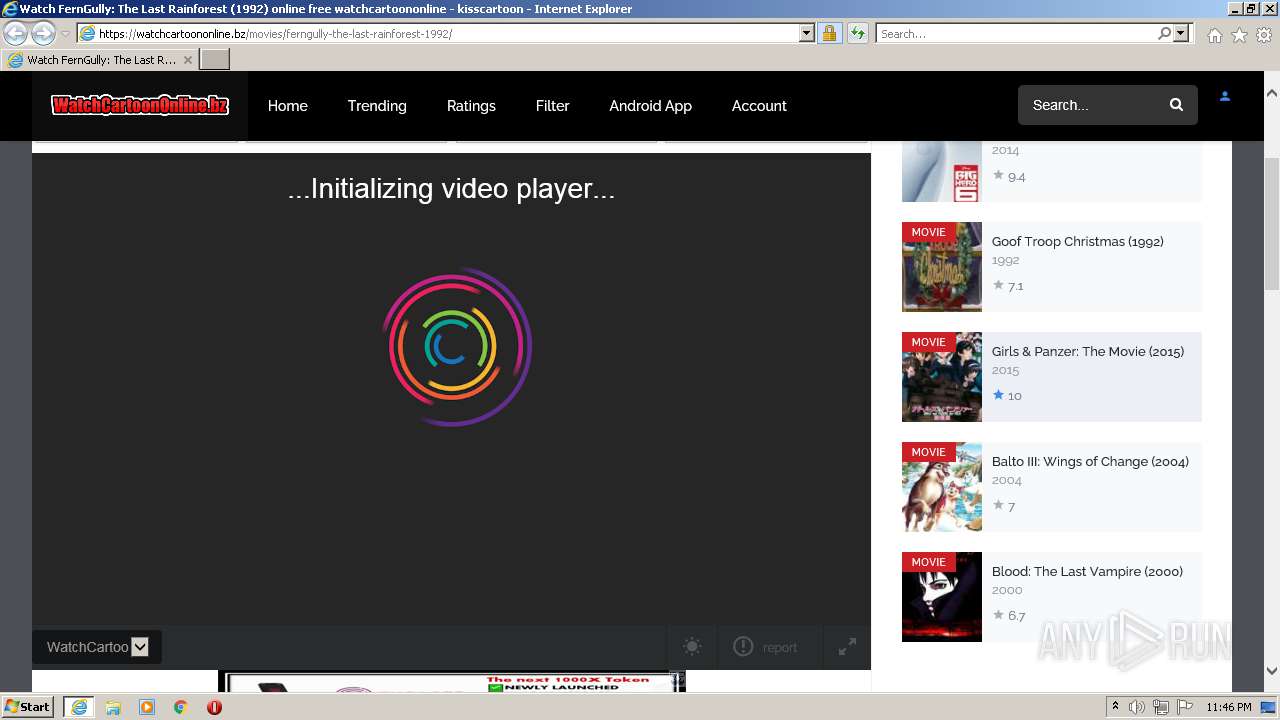The height and width of the screenshot is (720, 1280).
Task: Open the Trending page
Action: [377, 105]
